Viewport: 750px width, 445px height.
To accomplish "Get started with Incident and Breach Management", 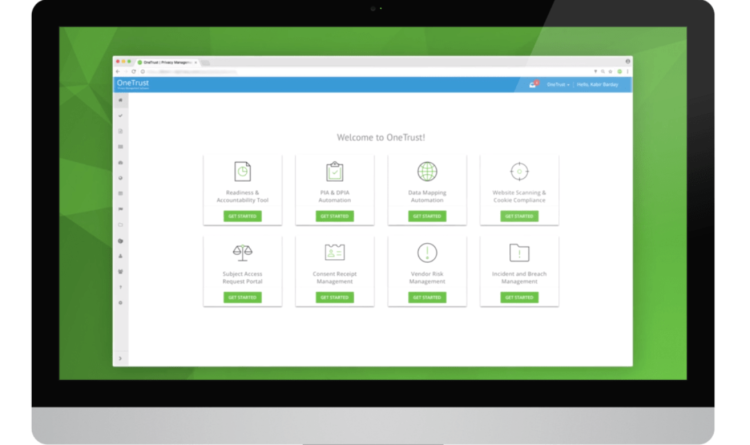I will coord(519,298).
